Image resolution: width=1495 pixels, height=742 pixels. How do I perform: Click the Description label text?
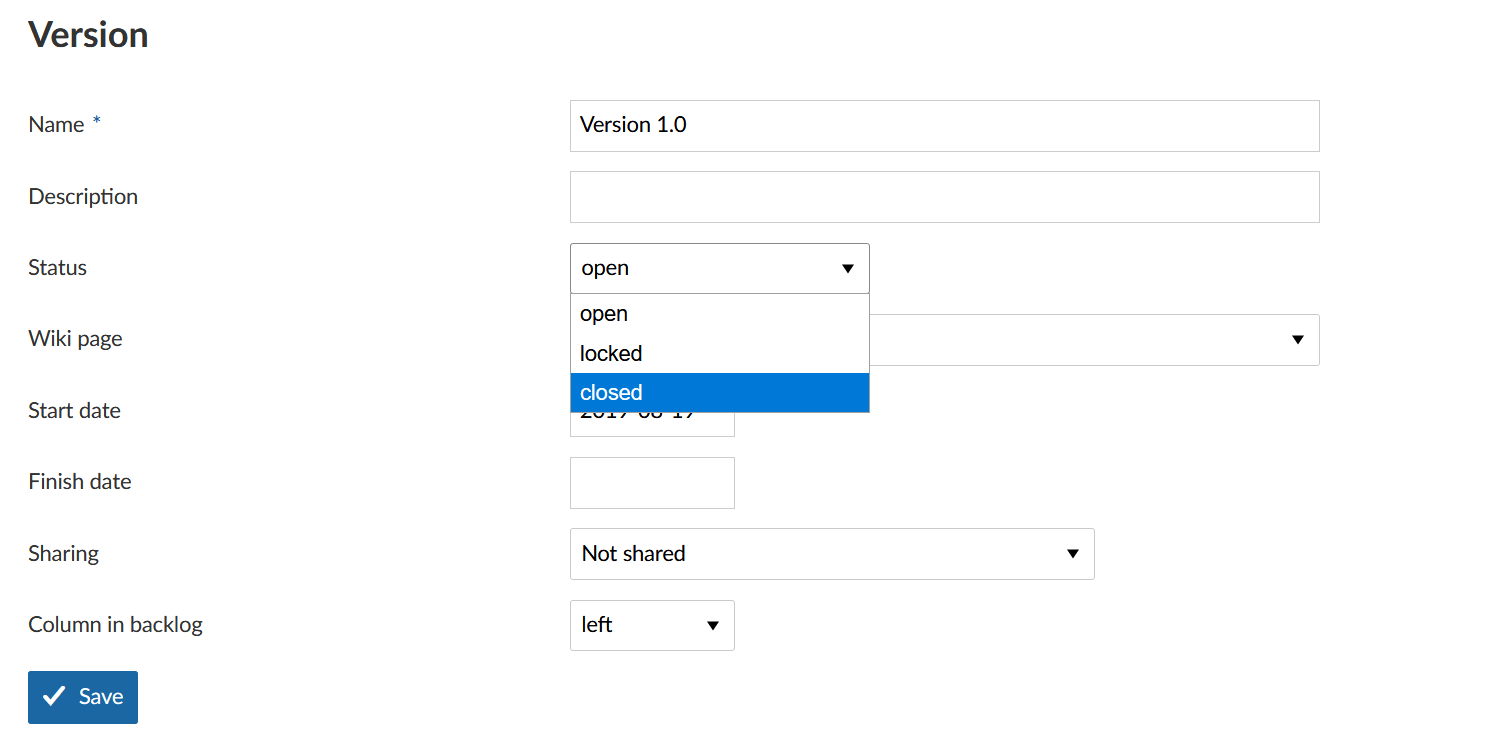pos(83,197)
